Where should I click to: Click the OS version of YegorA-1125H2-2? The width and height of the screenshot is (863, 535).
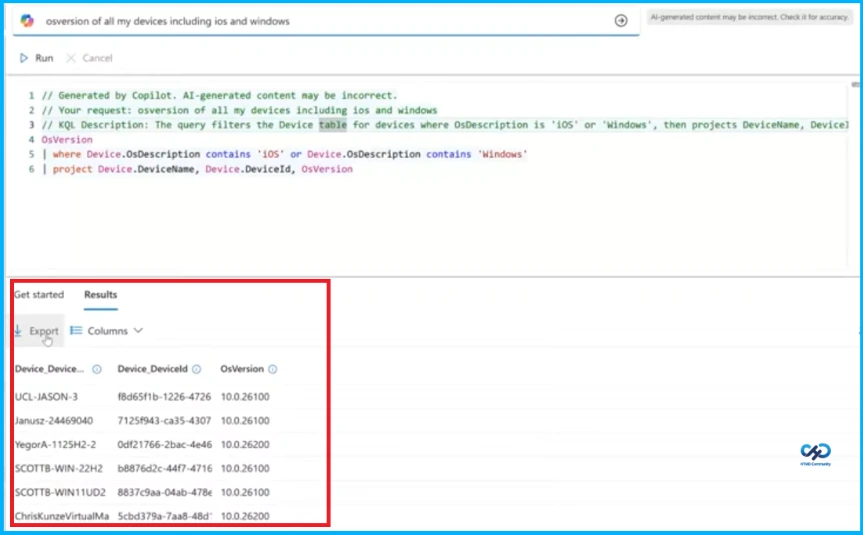[x=245, y=444]
